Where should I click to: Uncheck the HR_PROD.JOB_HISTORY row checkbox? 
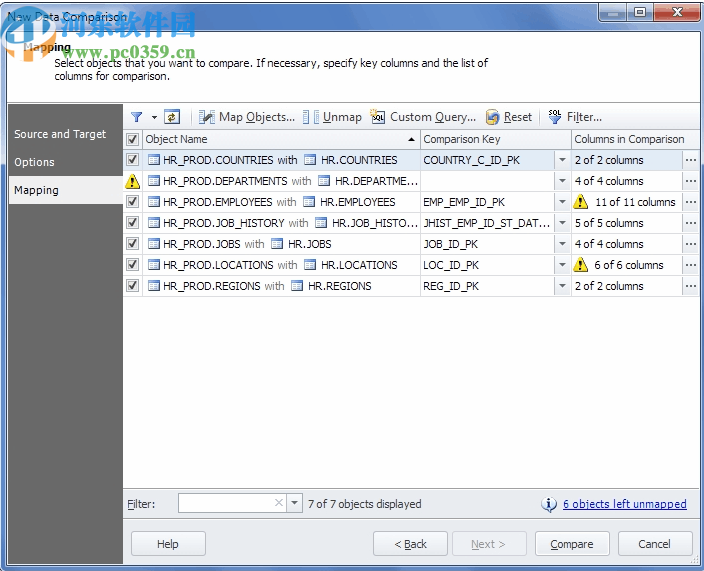click(132, 223)
